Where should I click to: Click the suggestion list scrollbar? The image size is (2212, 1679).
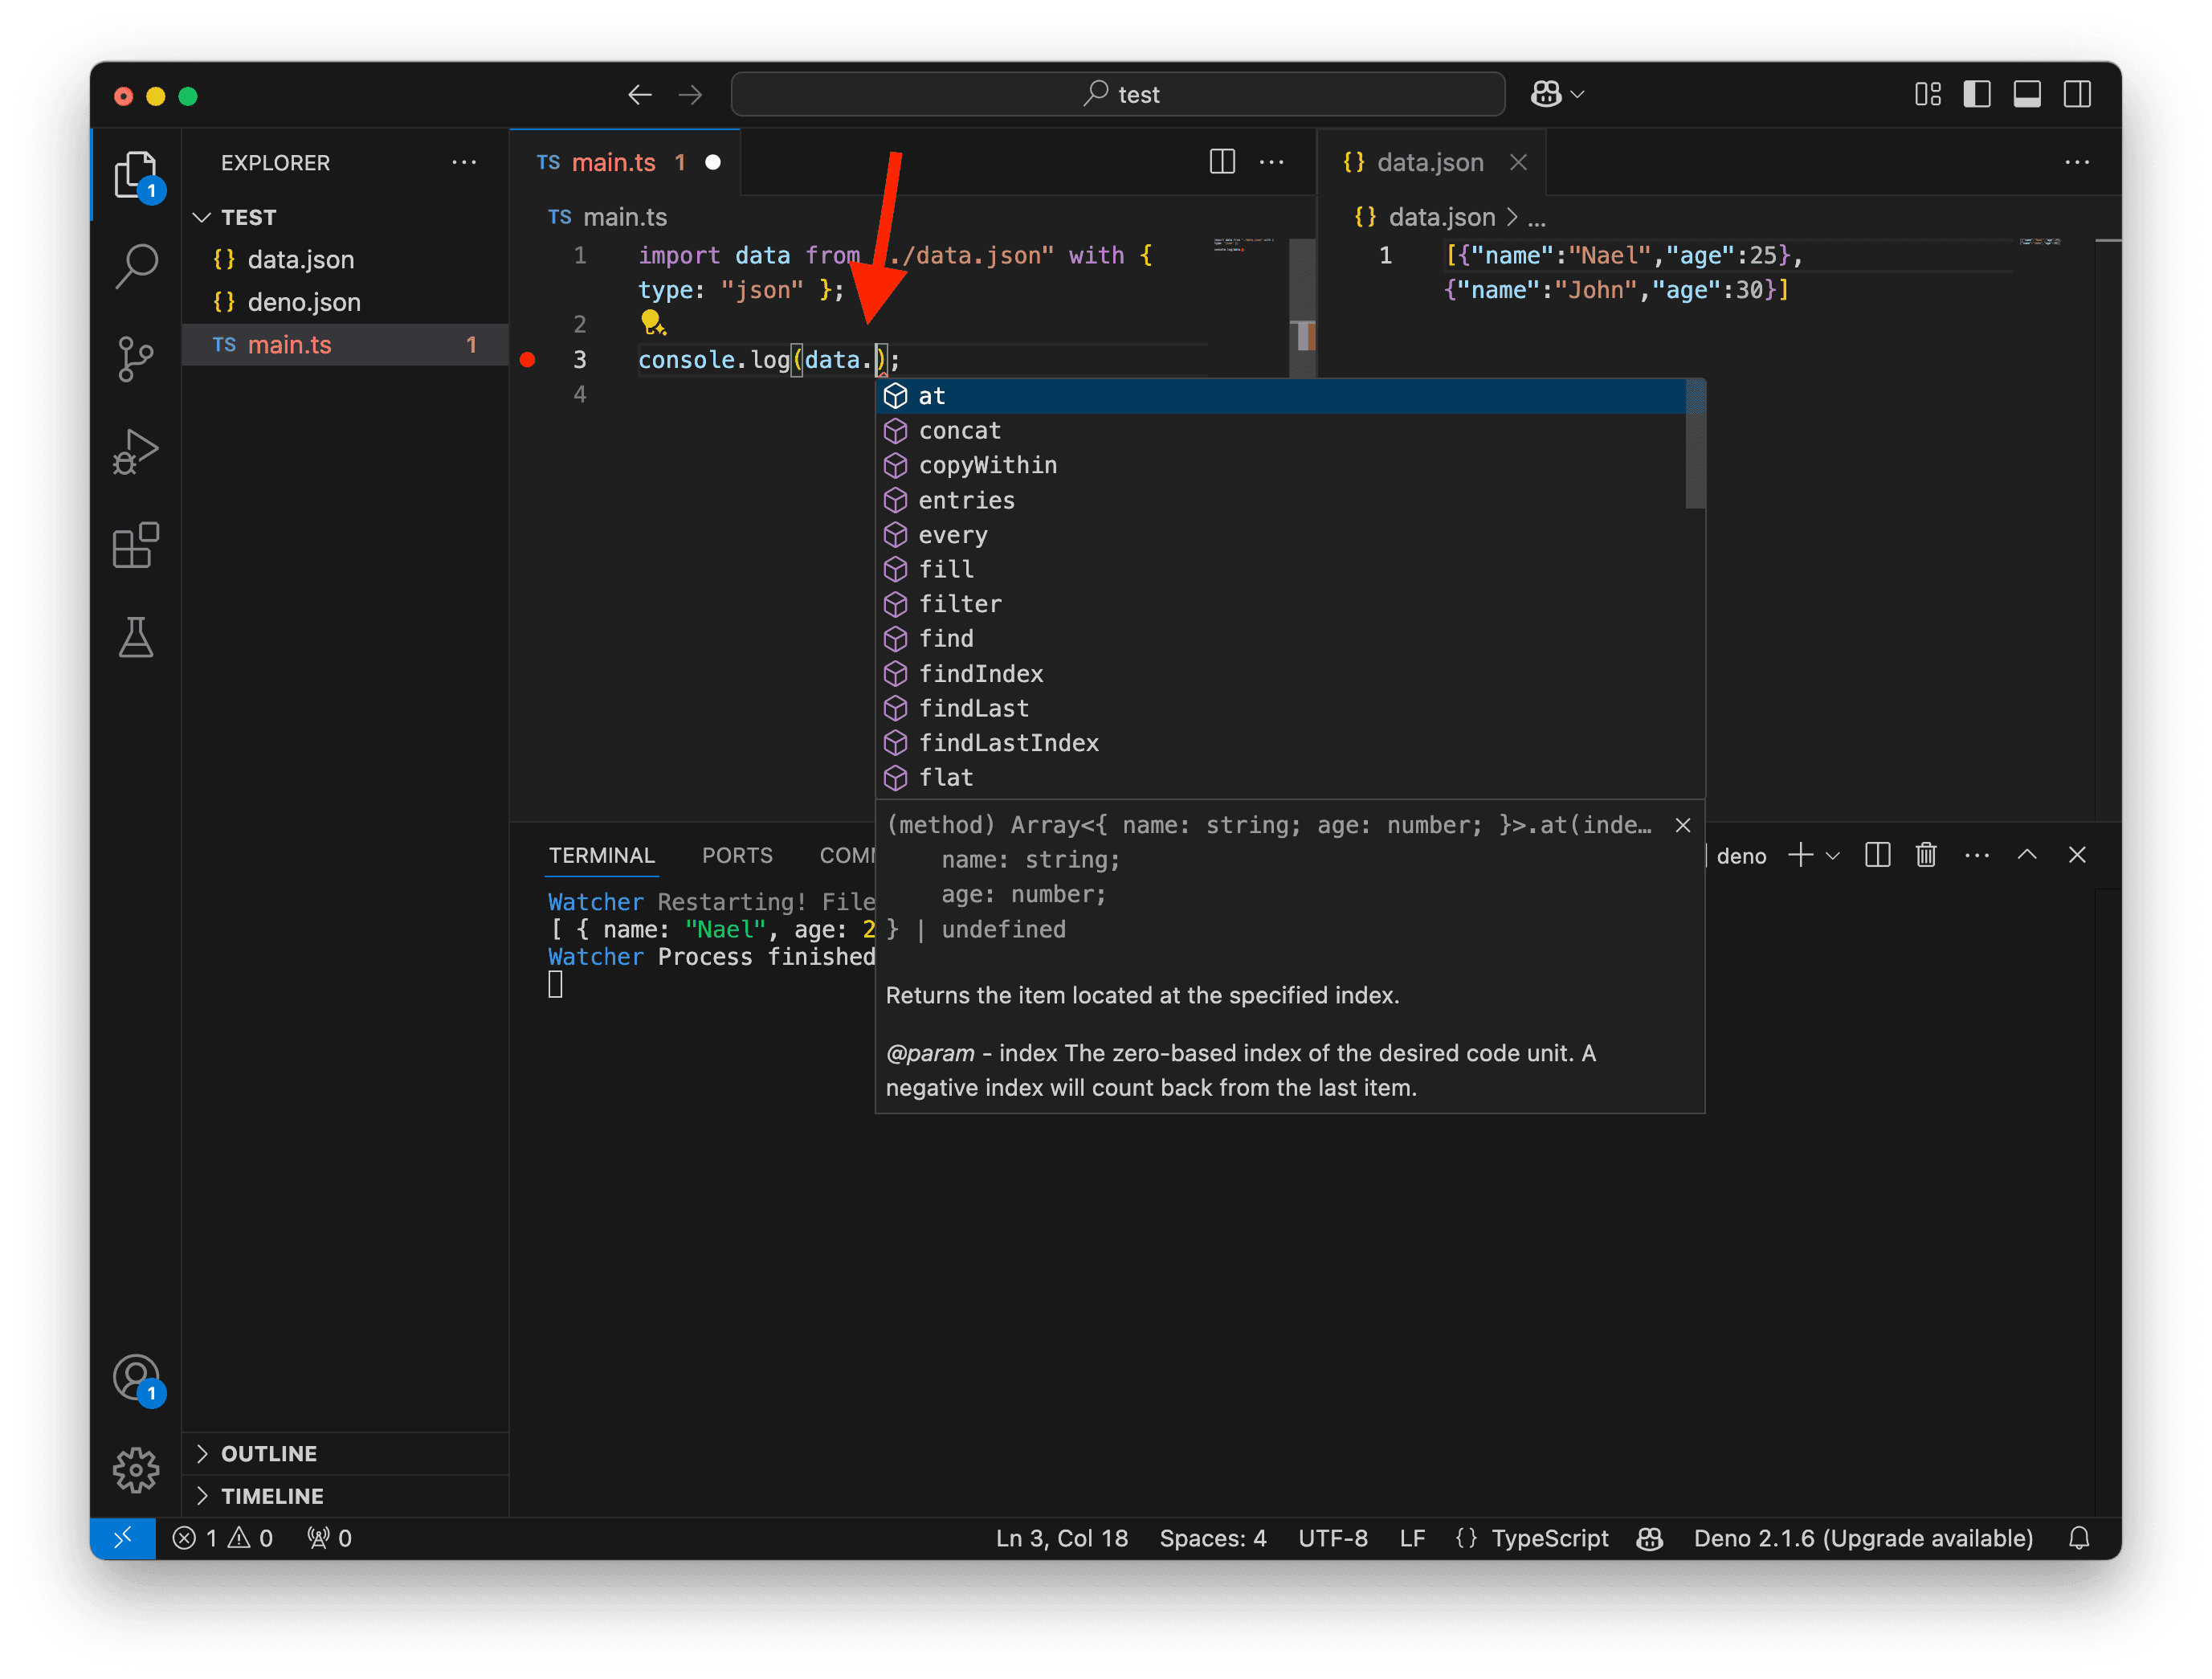[x=1695, y=445]
